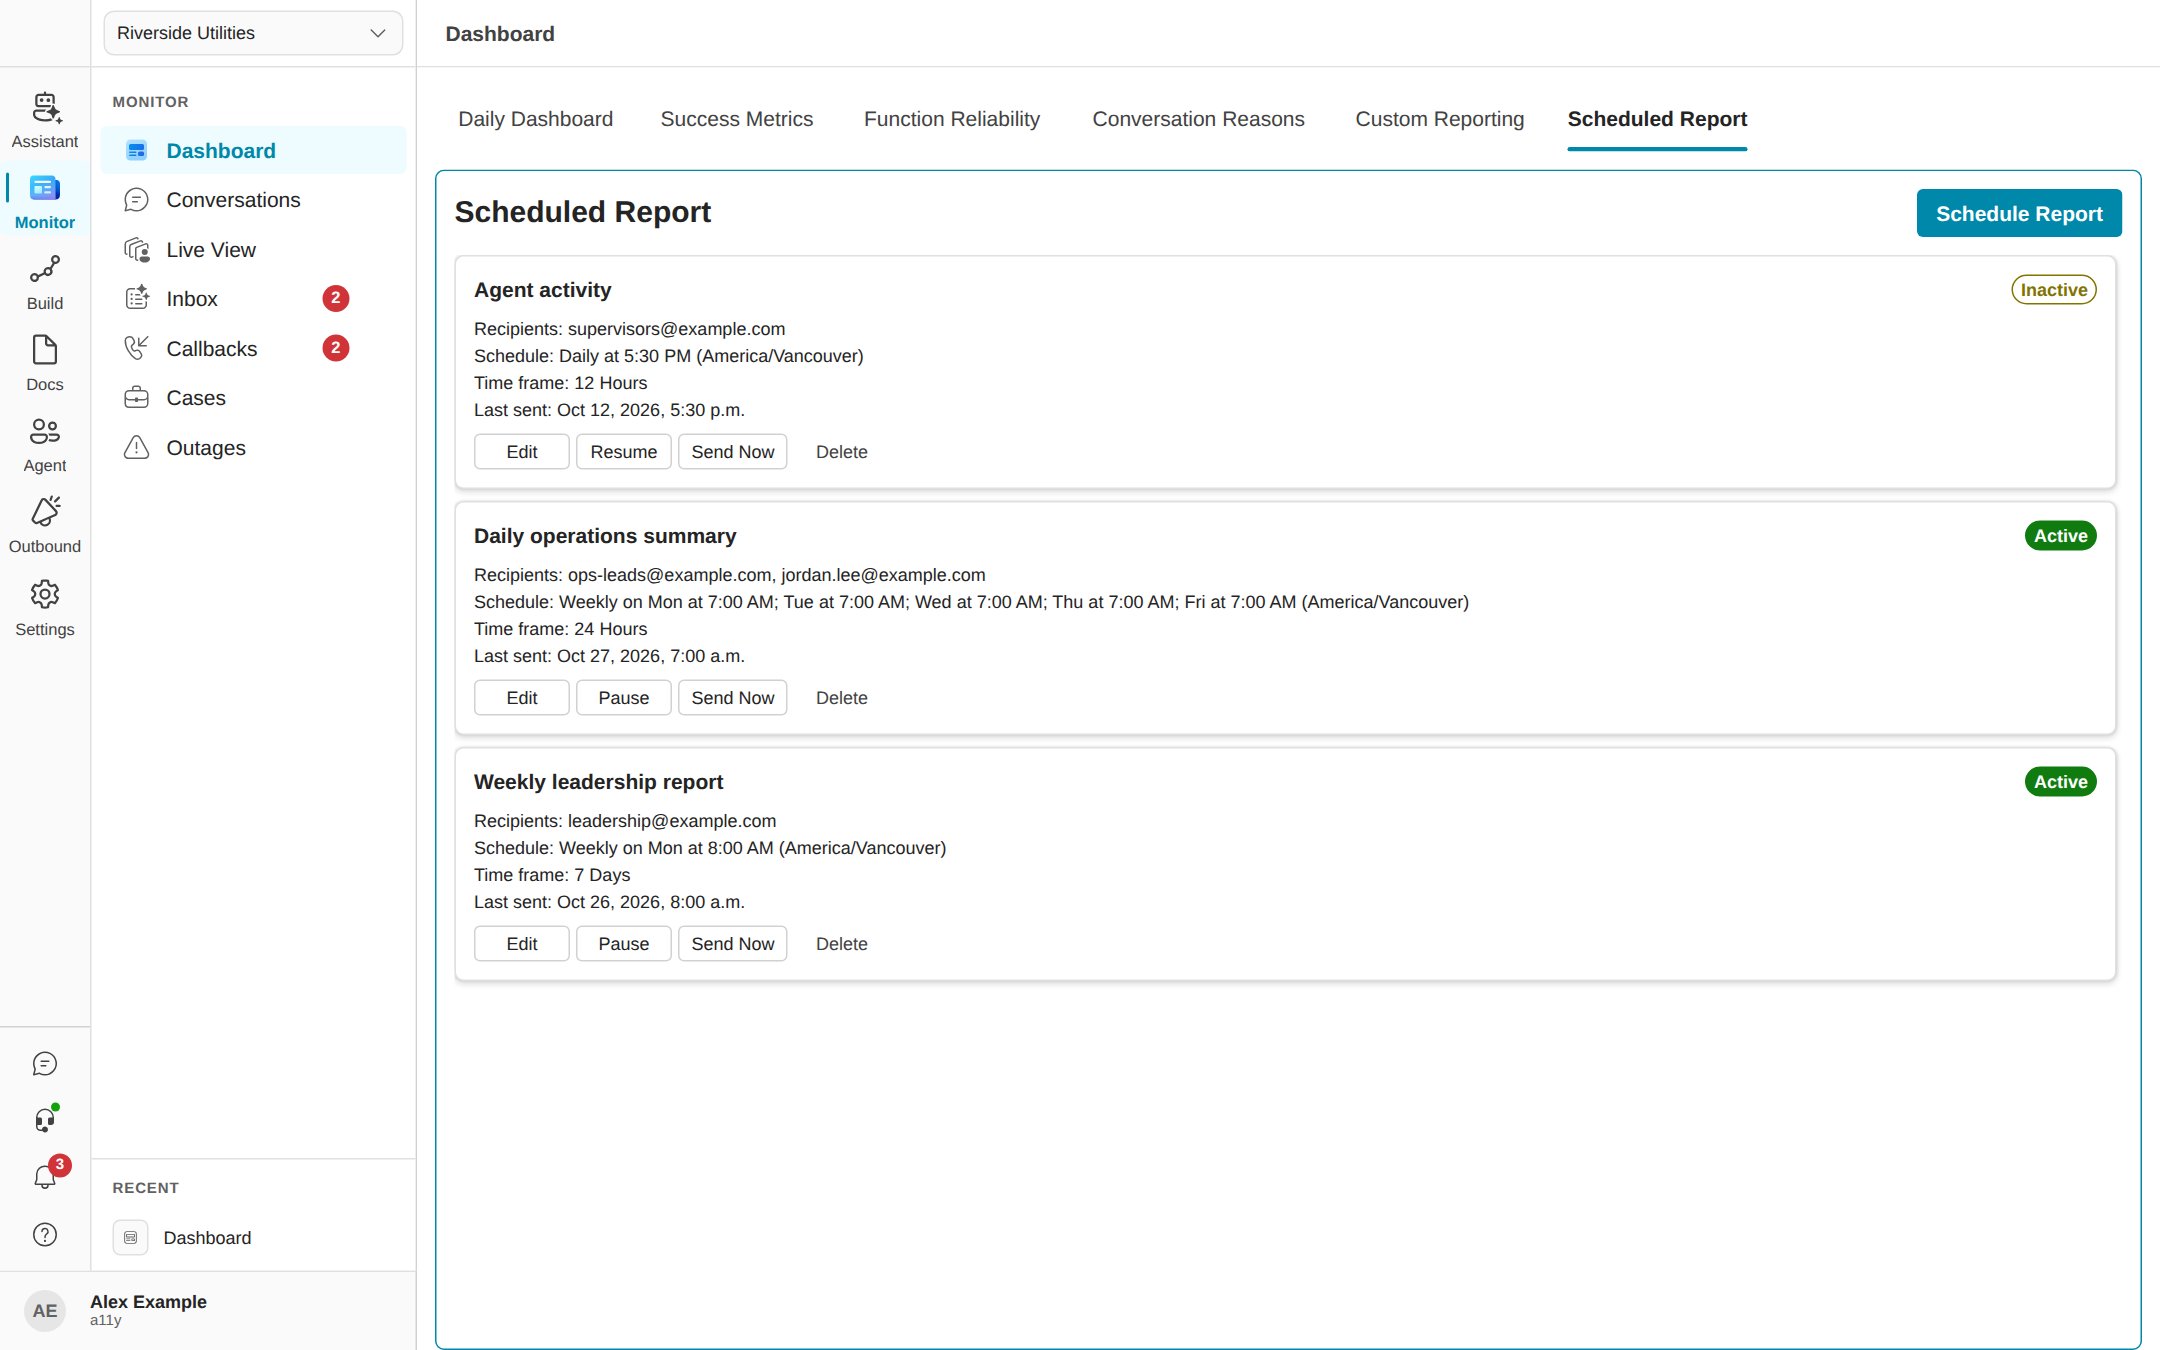The width and height of the screenshot is (2160, 1350).
Task: Pause the Weekly leadership report
Action: [623, 944]
